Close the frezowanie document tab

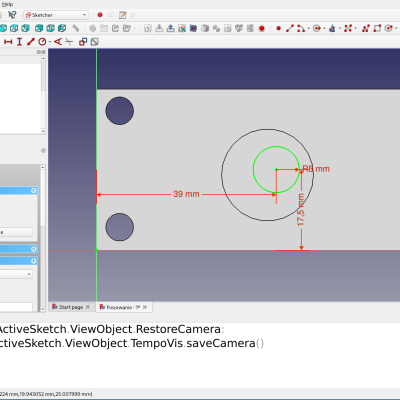145,307
